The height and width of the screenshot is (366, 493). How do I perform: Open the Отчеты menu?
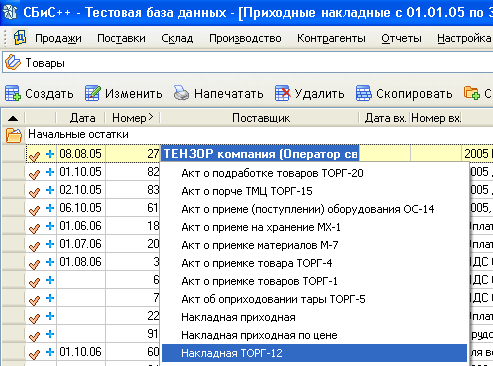[401, 38]
